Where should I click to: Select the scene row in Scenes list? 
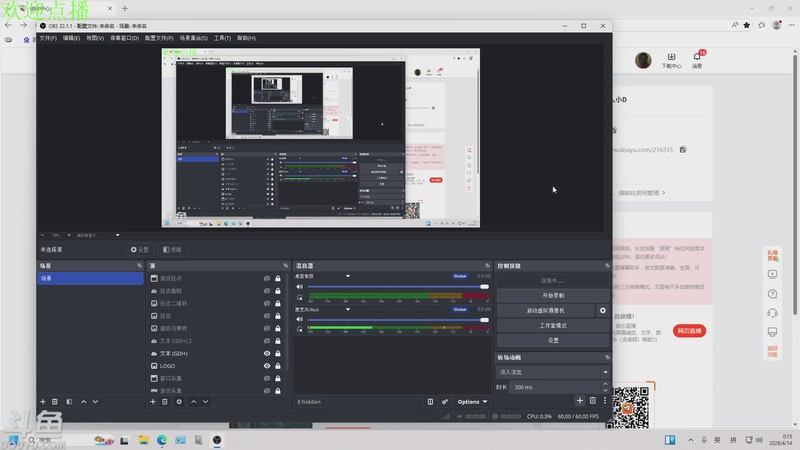[x=90, y=278]
